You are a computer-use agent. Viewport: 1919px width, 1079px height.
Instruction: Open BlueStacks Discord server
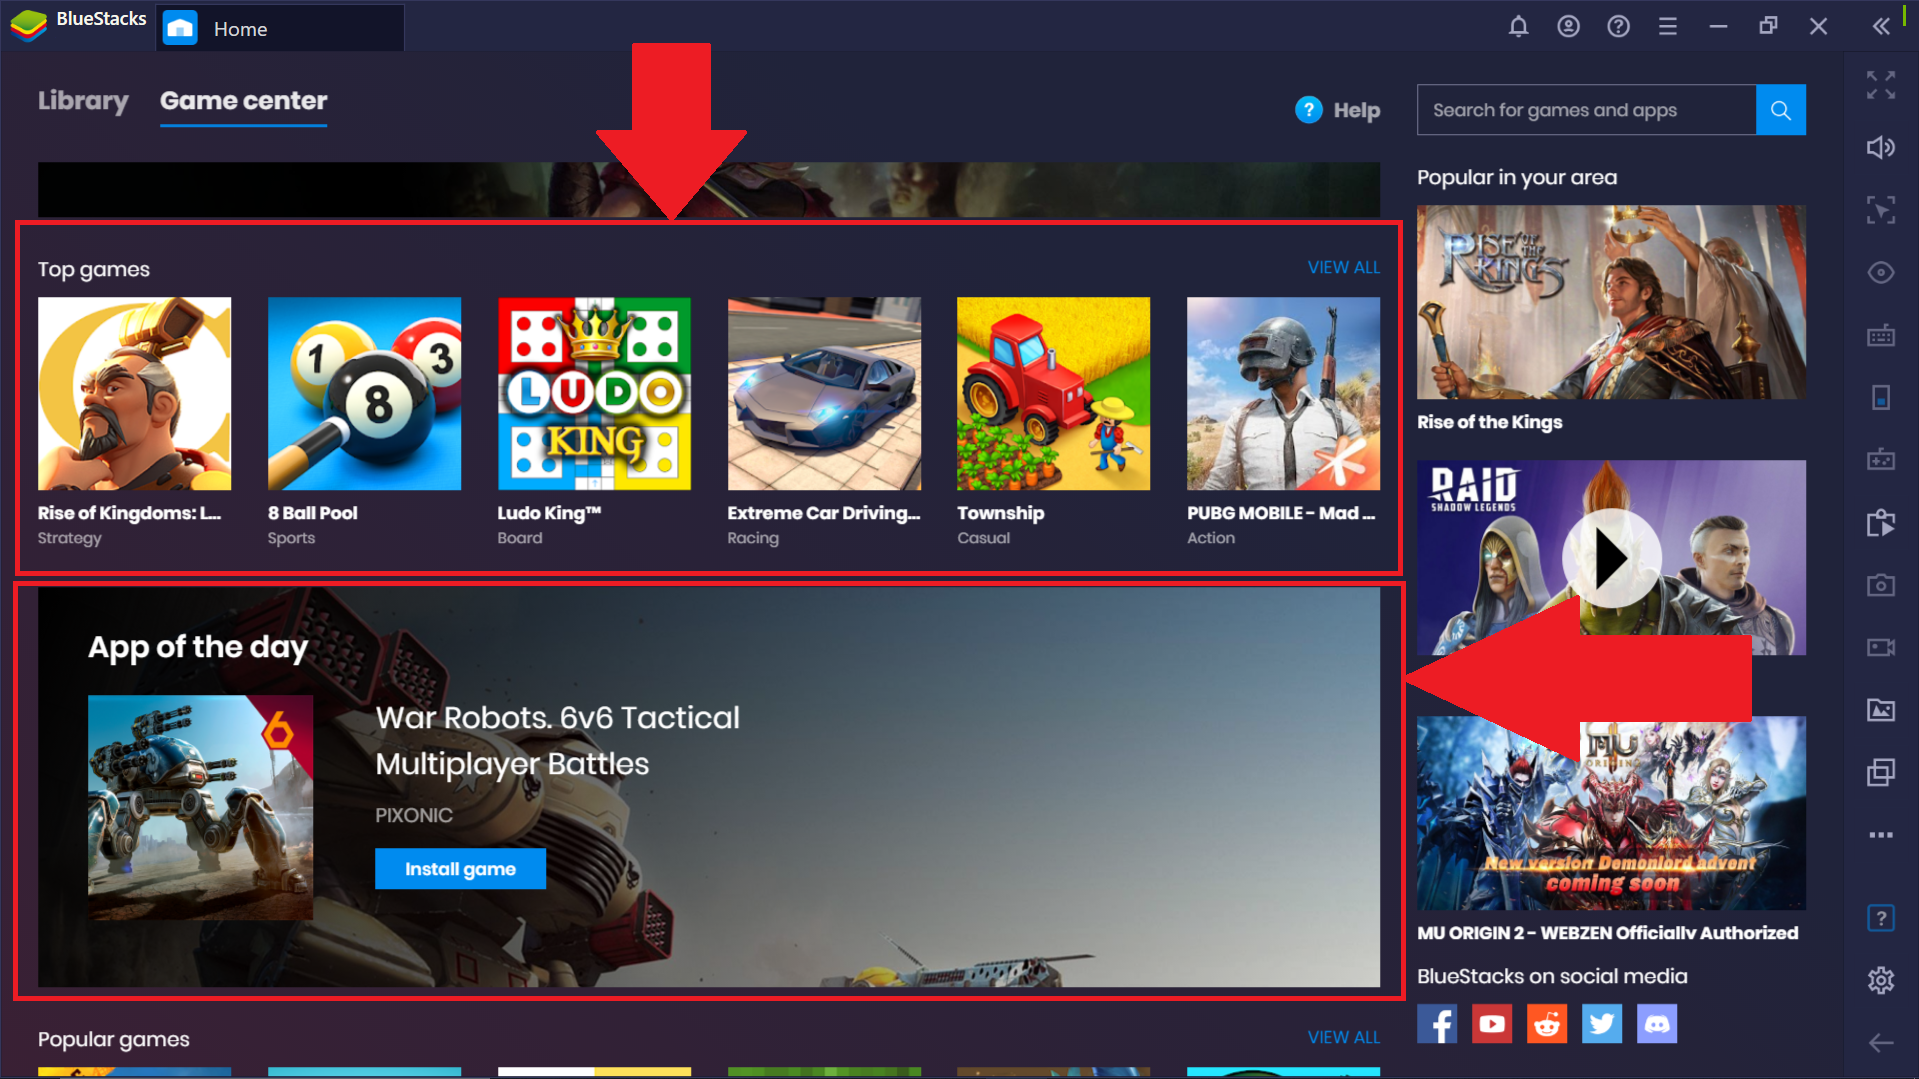click(1657, 1024)
